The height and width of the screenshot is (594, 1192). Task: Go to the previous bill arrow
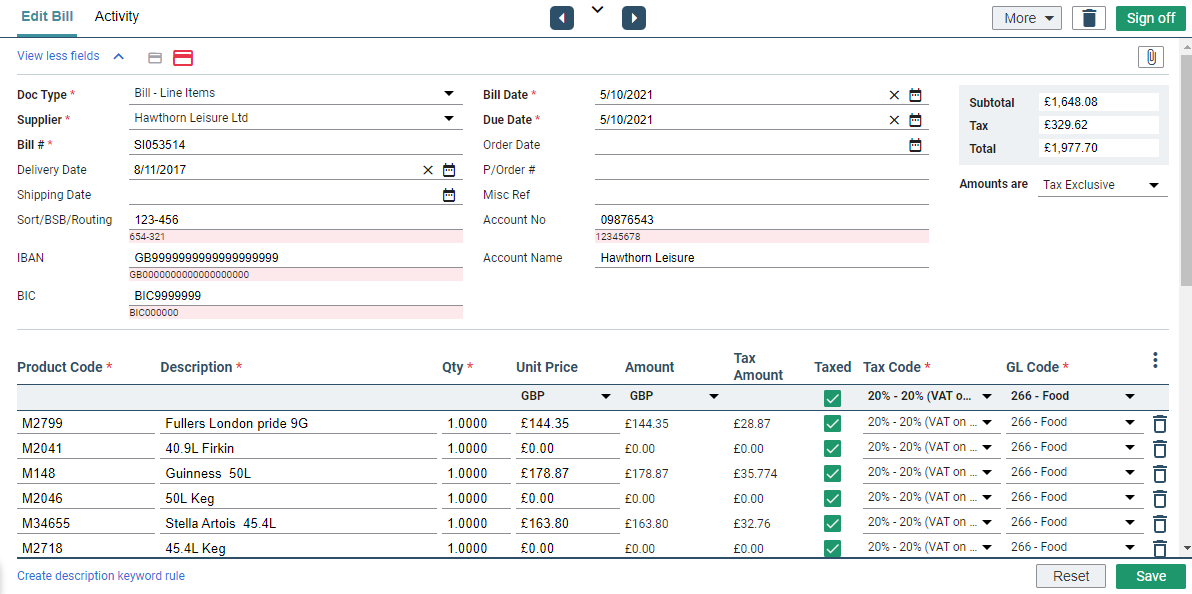[562, 17]
